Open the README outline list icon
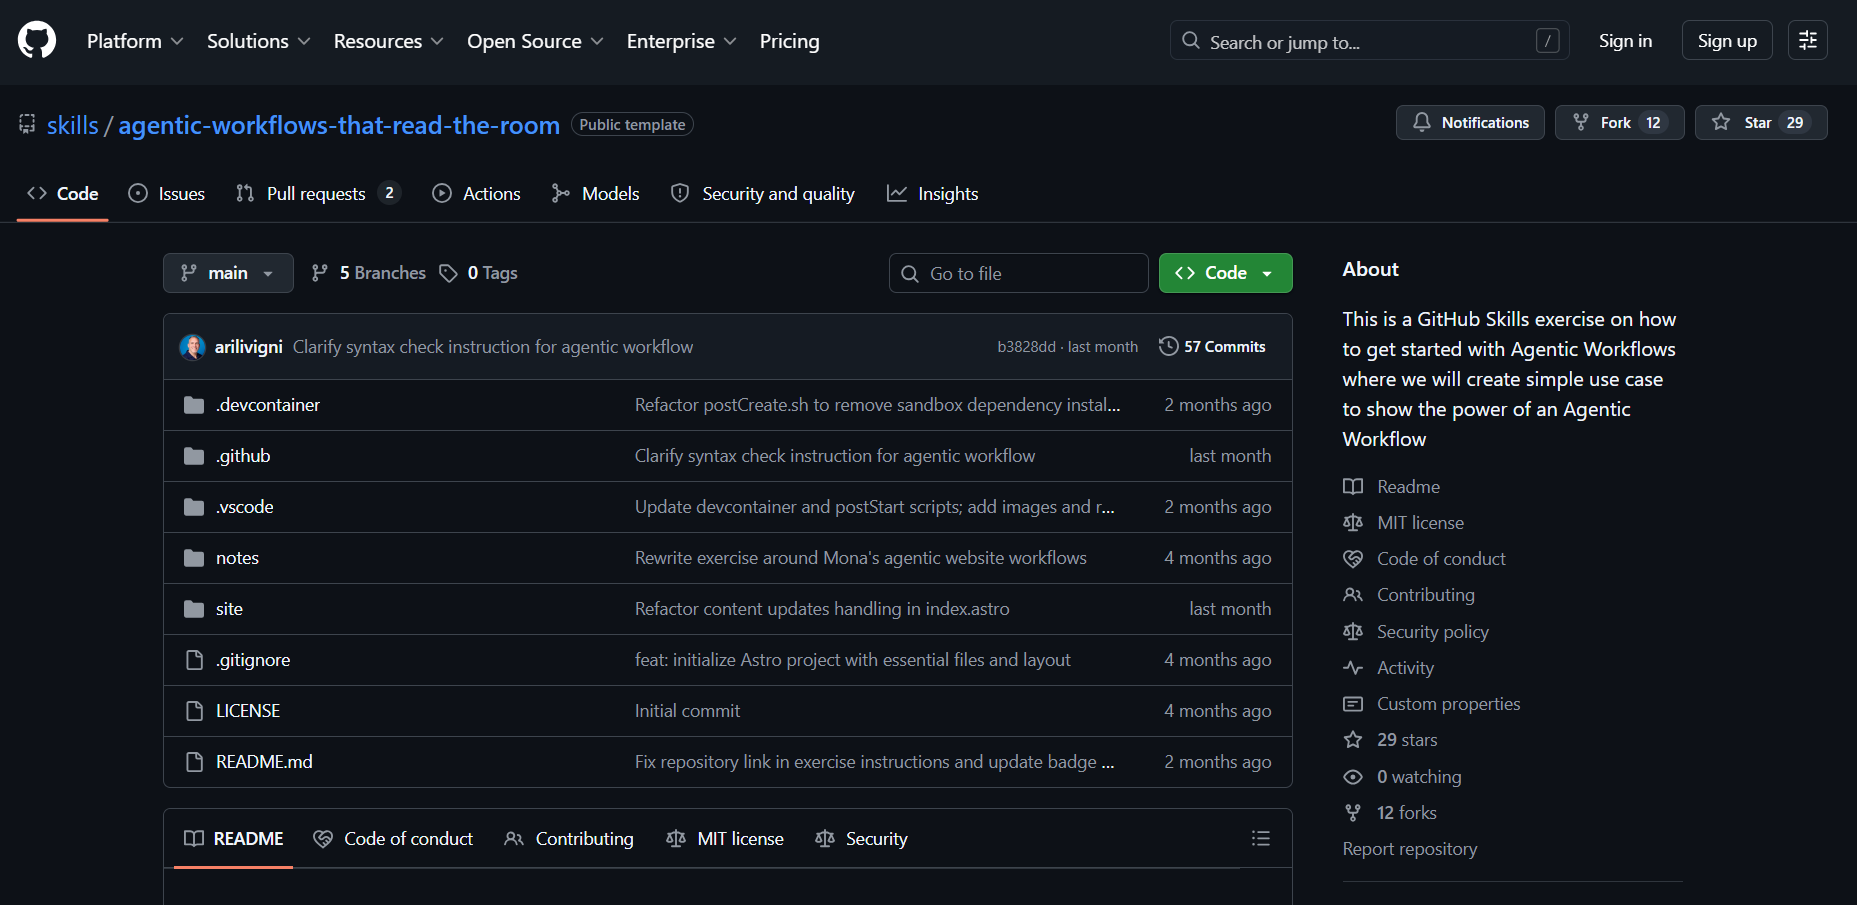This screenshot has height=905, width=1857. (x=1260, y=838)
